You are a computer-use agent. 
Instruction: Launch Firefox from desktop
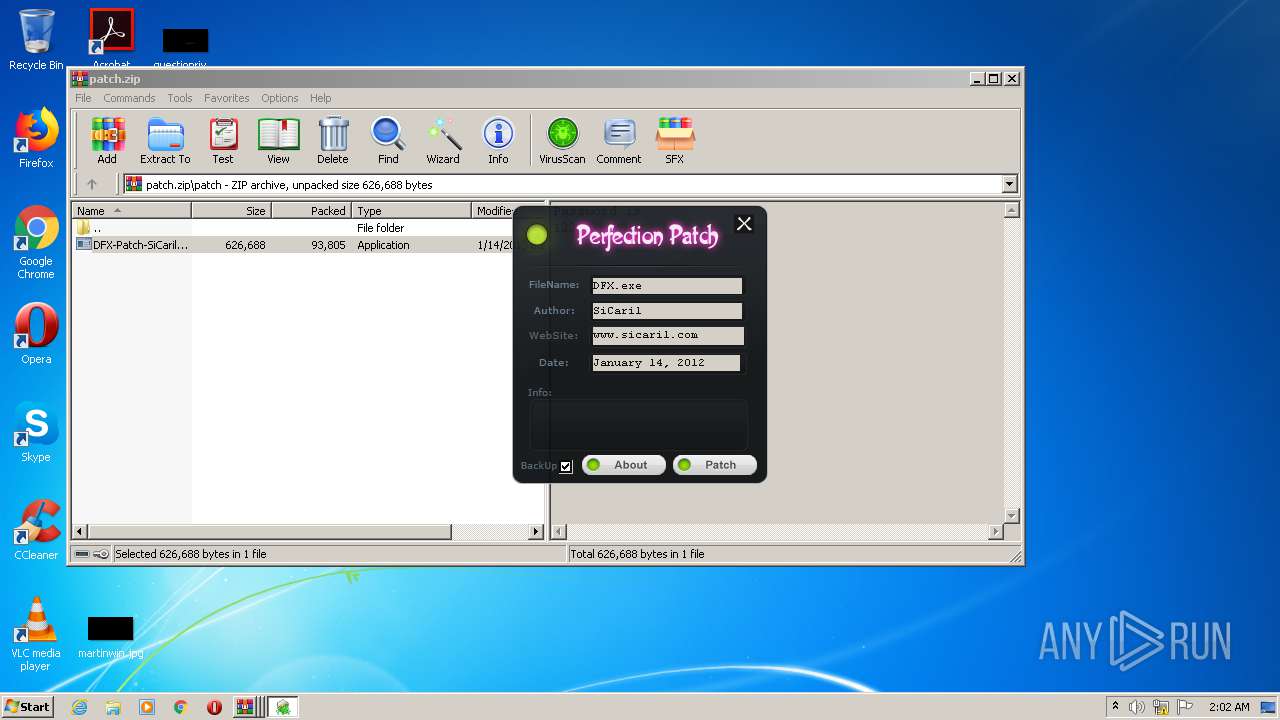click(x=36, y=138)
